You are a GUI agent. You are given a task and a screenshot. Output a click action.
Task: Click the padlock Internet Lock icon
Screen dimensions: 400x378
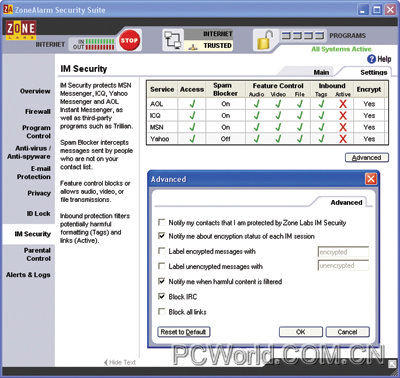pos(265,40)
